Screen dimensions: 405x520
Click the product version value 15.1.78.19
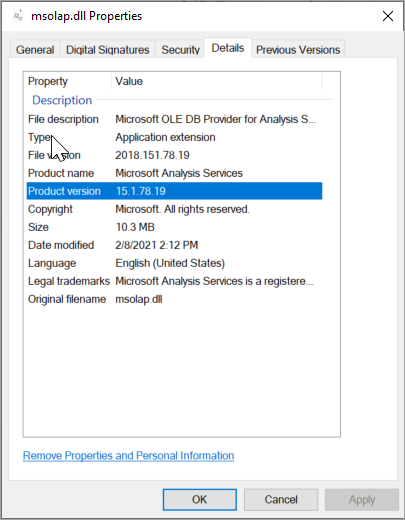coord(141,191)
